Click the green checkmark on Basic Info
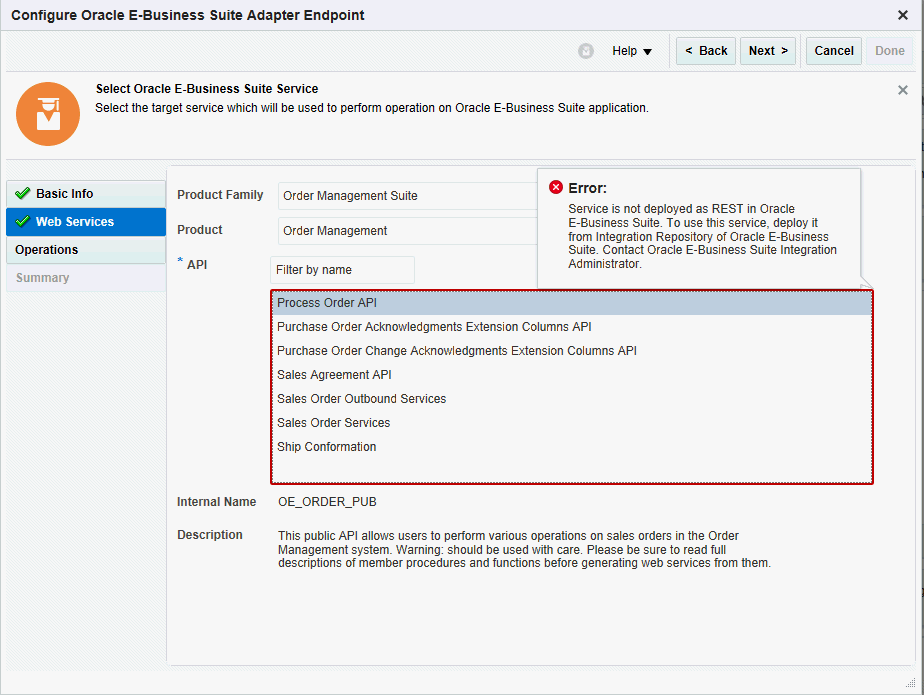This screenshot has height=695, width=924. 22,193
